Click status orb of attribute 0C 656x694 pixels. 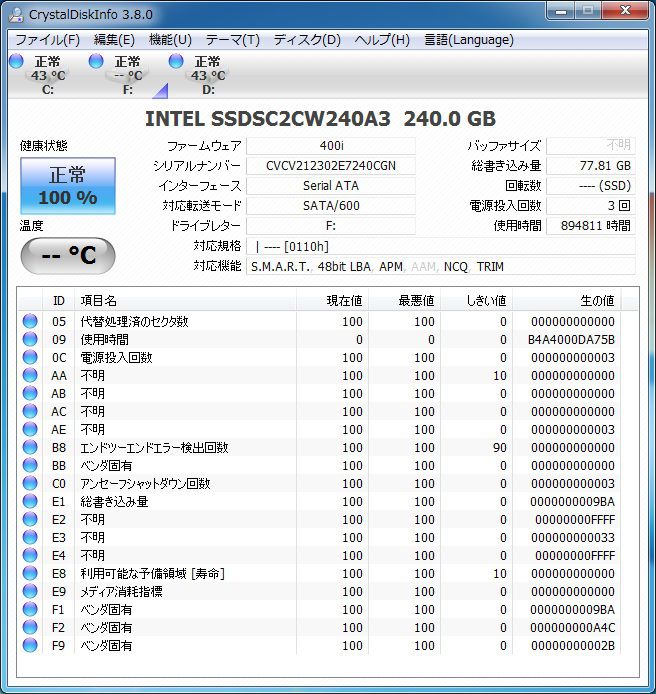click(30, 357)
